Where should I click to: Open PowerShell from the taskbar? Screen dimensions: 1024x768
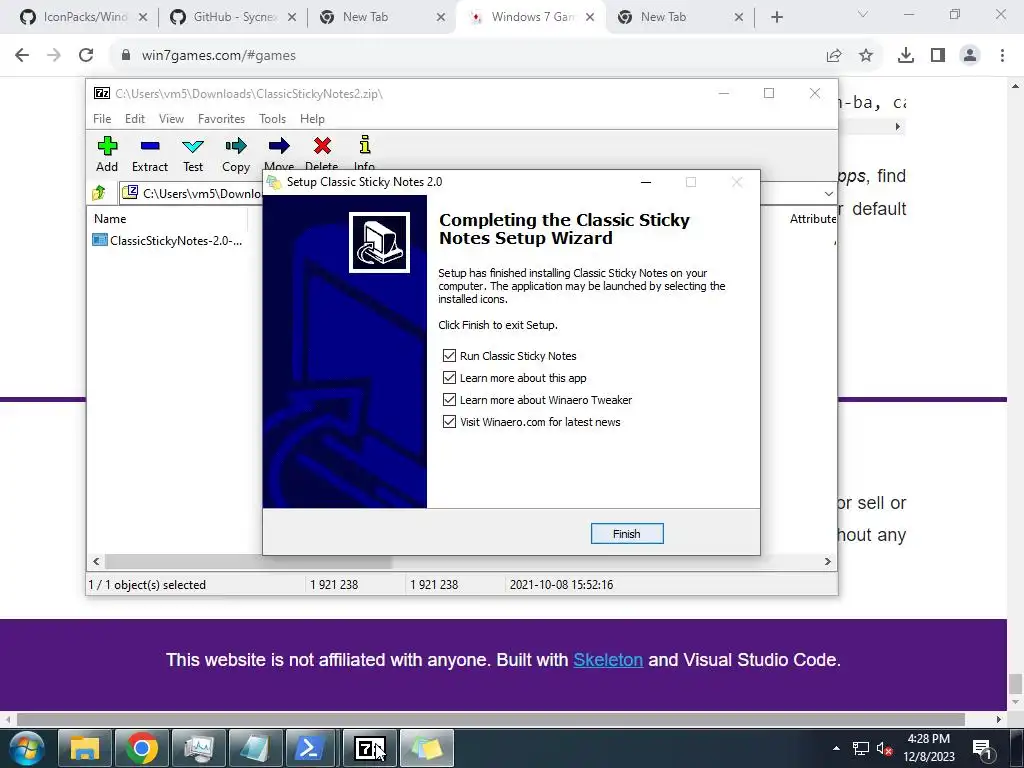coord(310,748)
